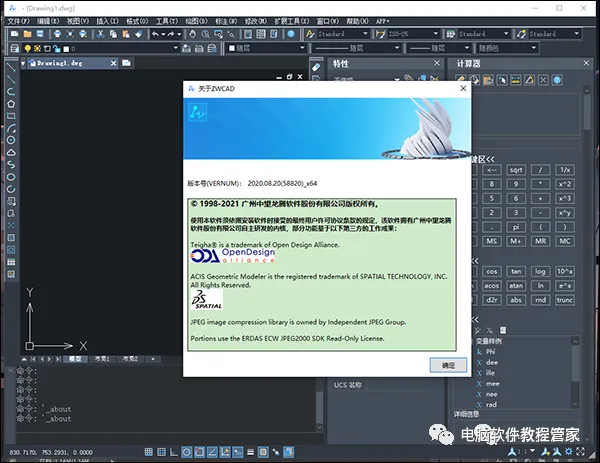600x463 pixels.
Task: Click the calculator blue Help icon
Action: [558, 80]
